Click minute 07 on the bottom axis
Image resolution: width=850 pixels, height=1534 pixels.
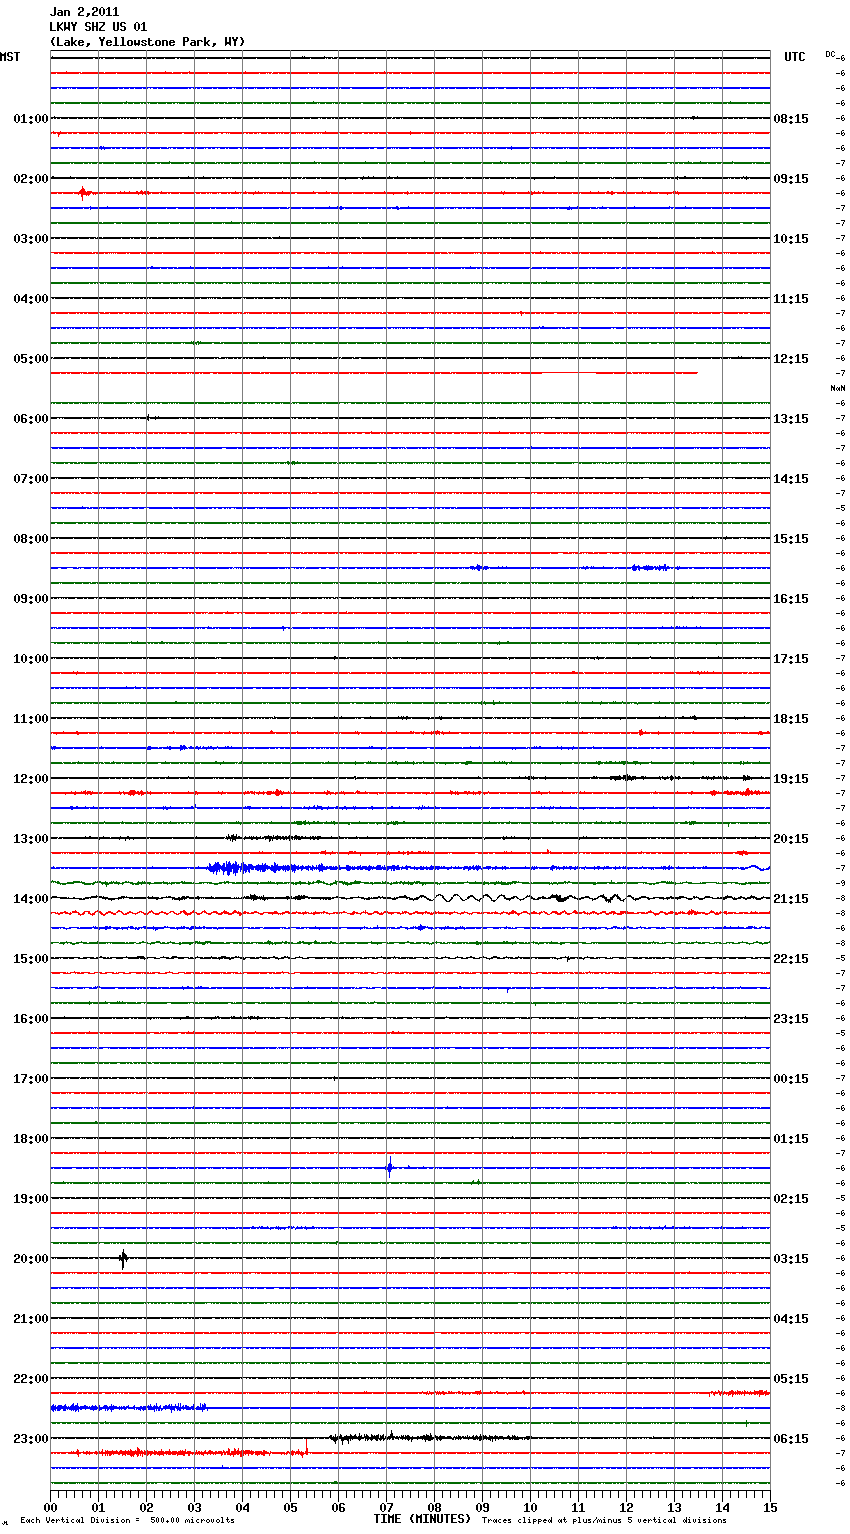(x=386, y=1507)
